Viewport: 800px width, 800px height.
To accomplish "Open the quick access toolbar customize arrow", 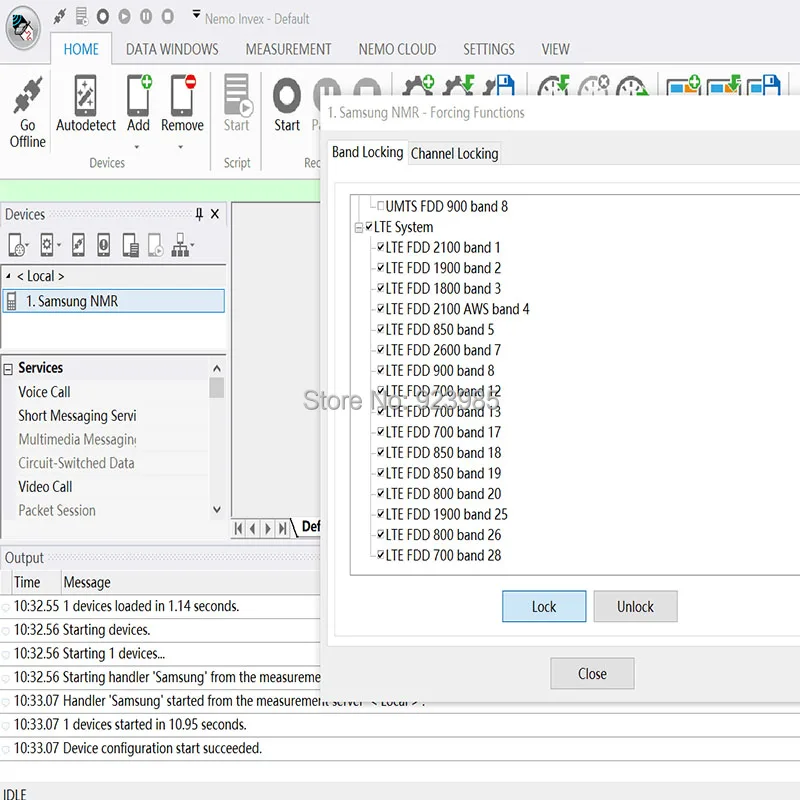I will pos(196,14).
